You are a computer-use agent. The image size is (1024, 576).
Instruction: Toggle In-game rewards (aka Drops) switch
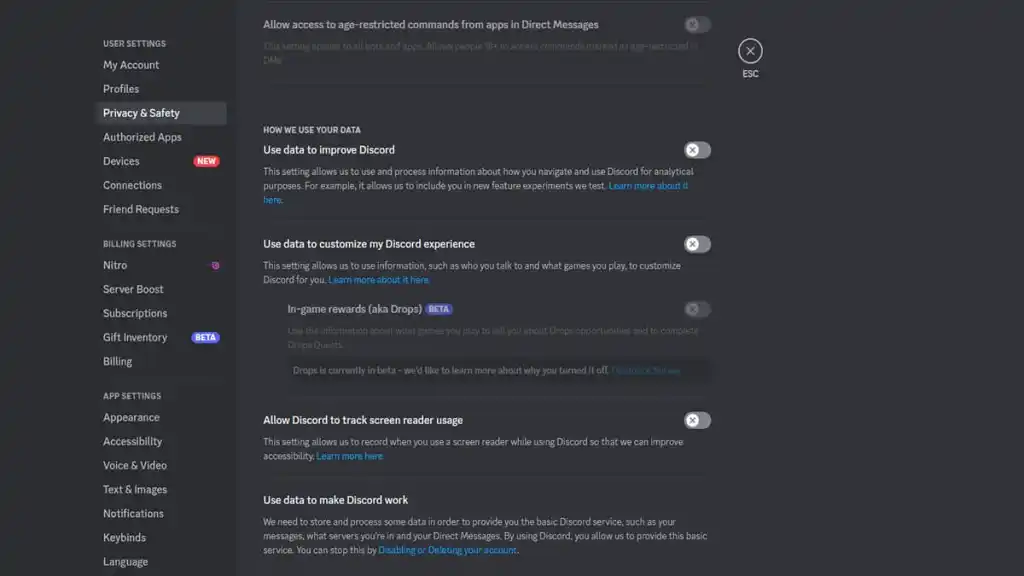tap(697, 309)
